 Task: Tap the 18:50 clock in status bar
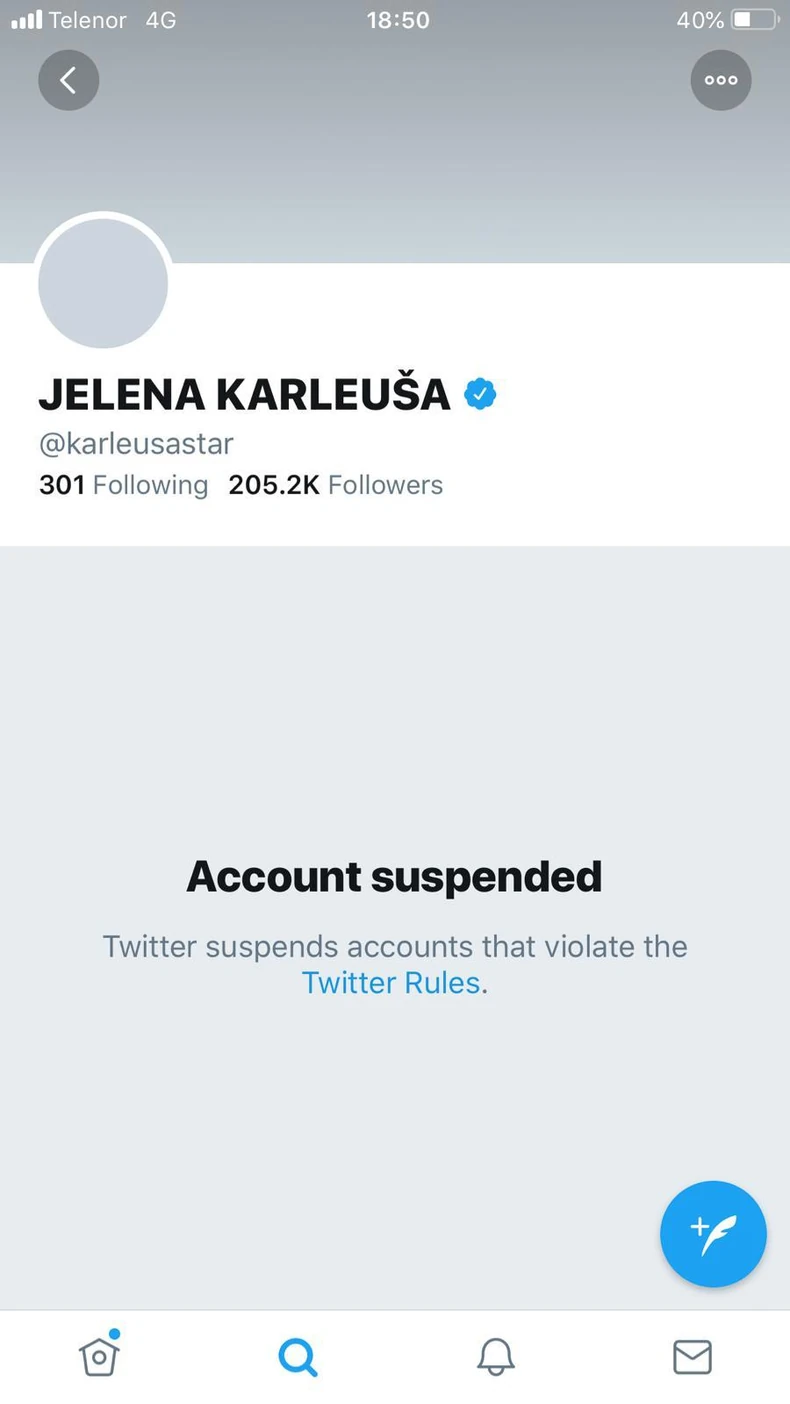(x=397, y=20)
